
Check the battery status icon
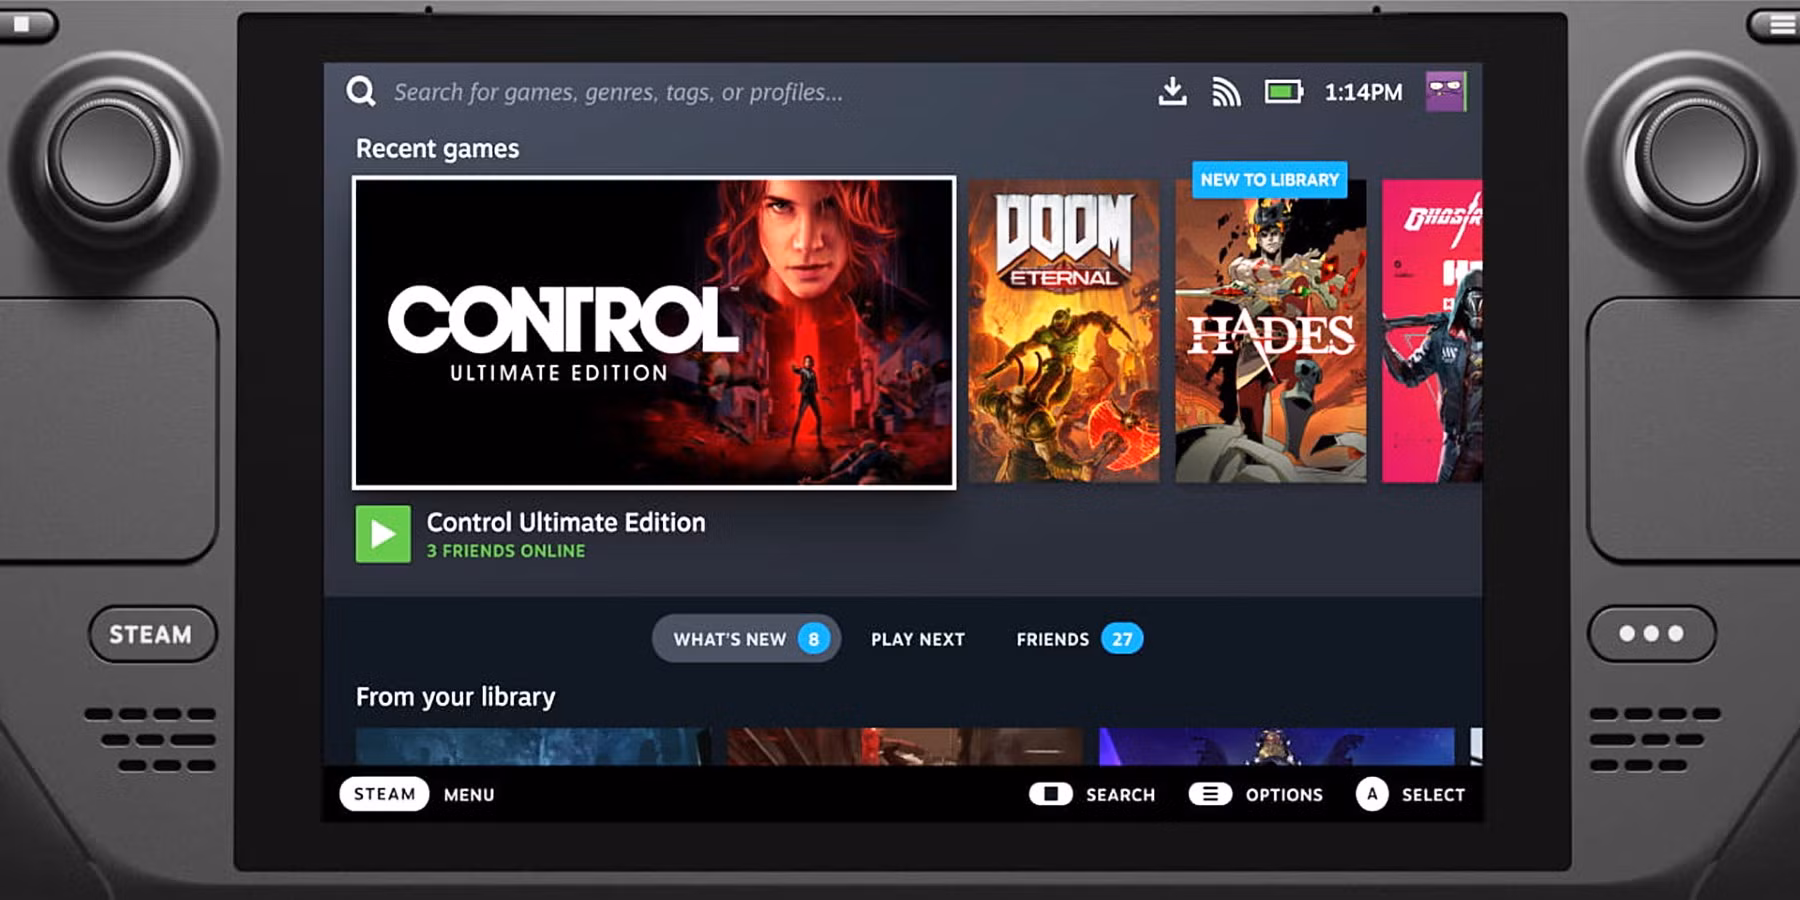(1284, 92)
